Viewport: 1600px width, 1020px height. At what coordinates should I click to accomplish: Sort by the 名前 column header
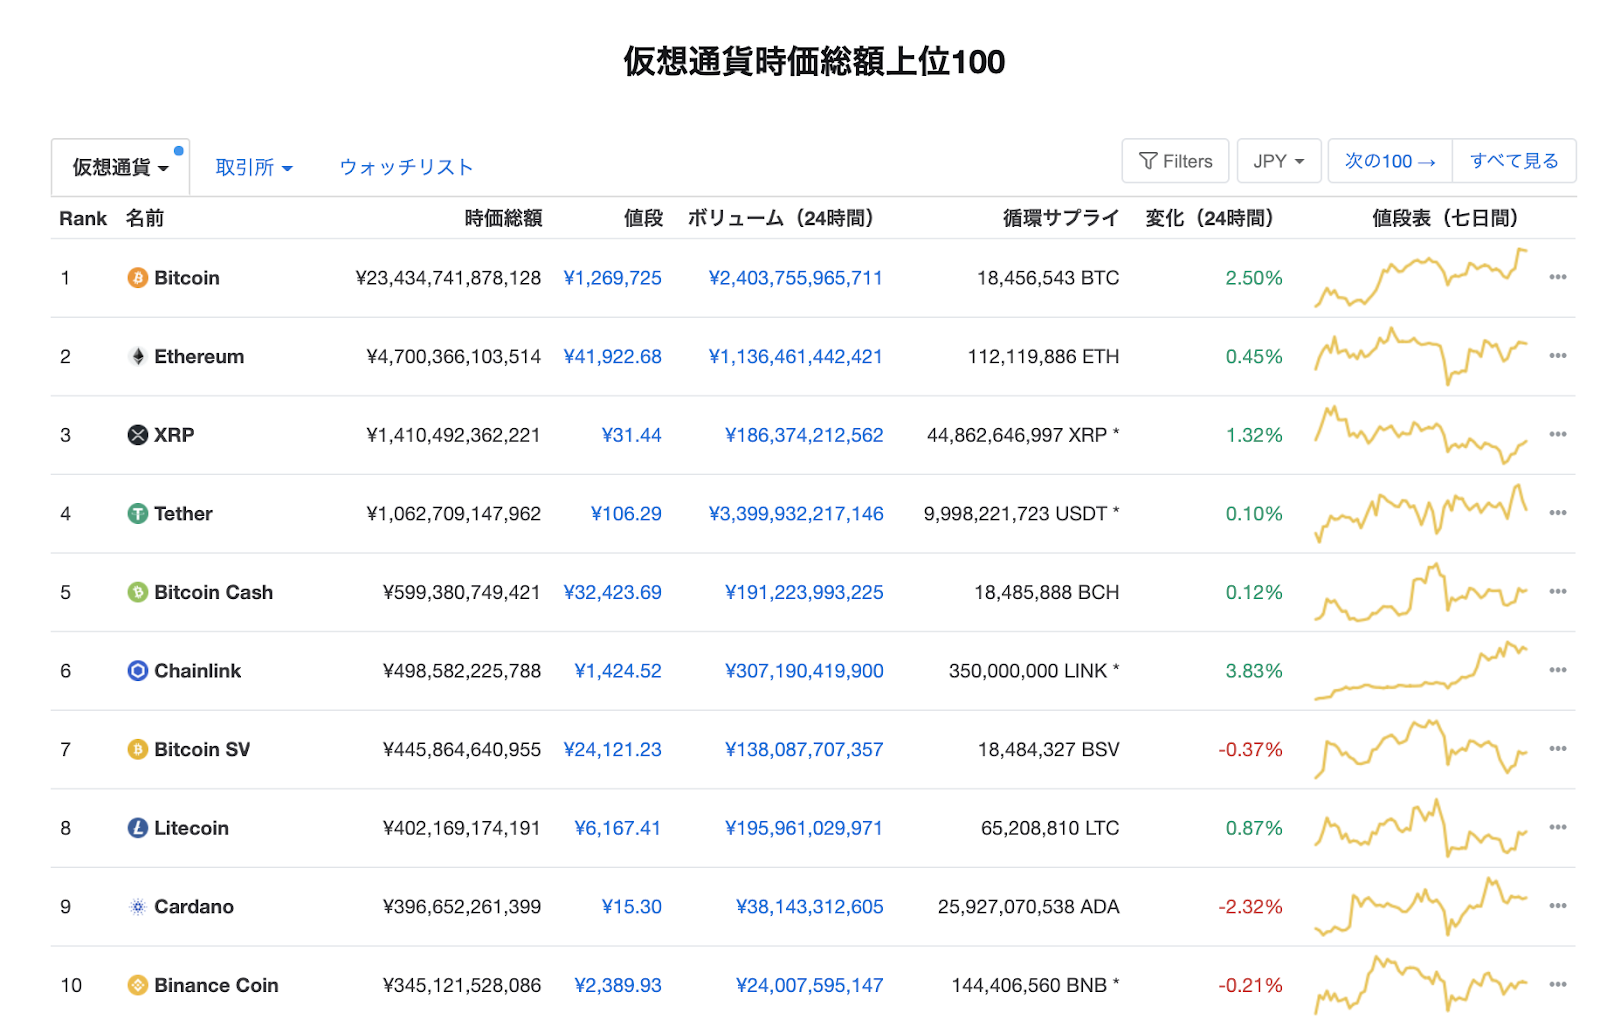(145, 218)
